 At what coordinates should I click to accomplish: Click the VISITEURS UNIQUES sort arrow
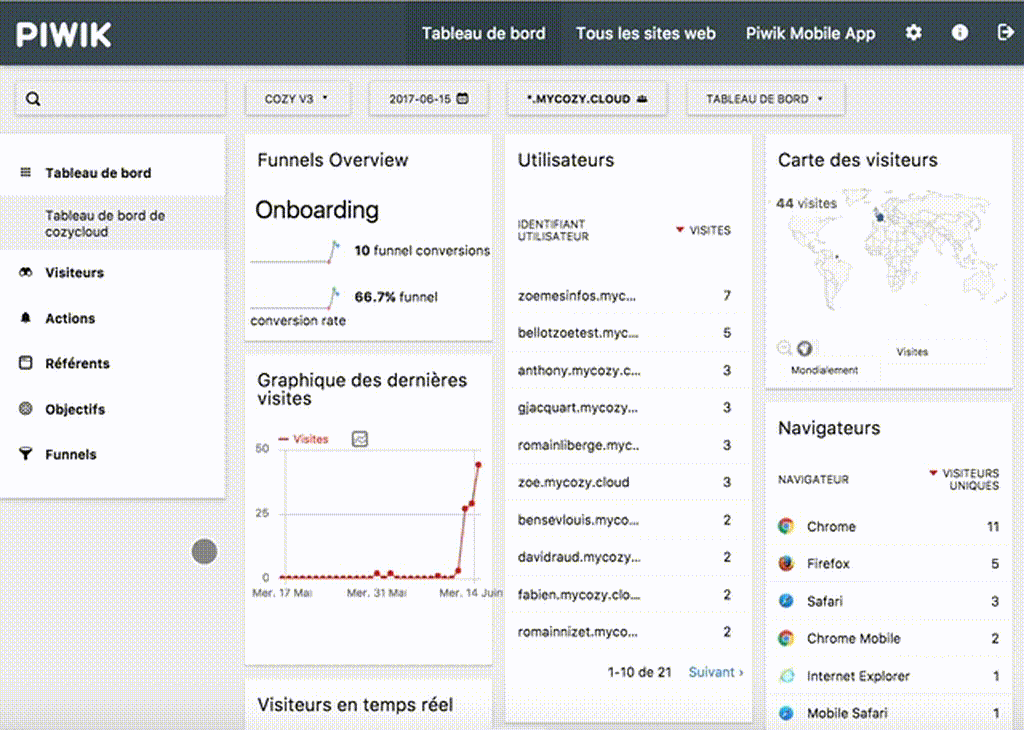[x=933, y=473]
